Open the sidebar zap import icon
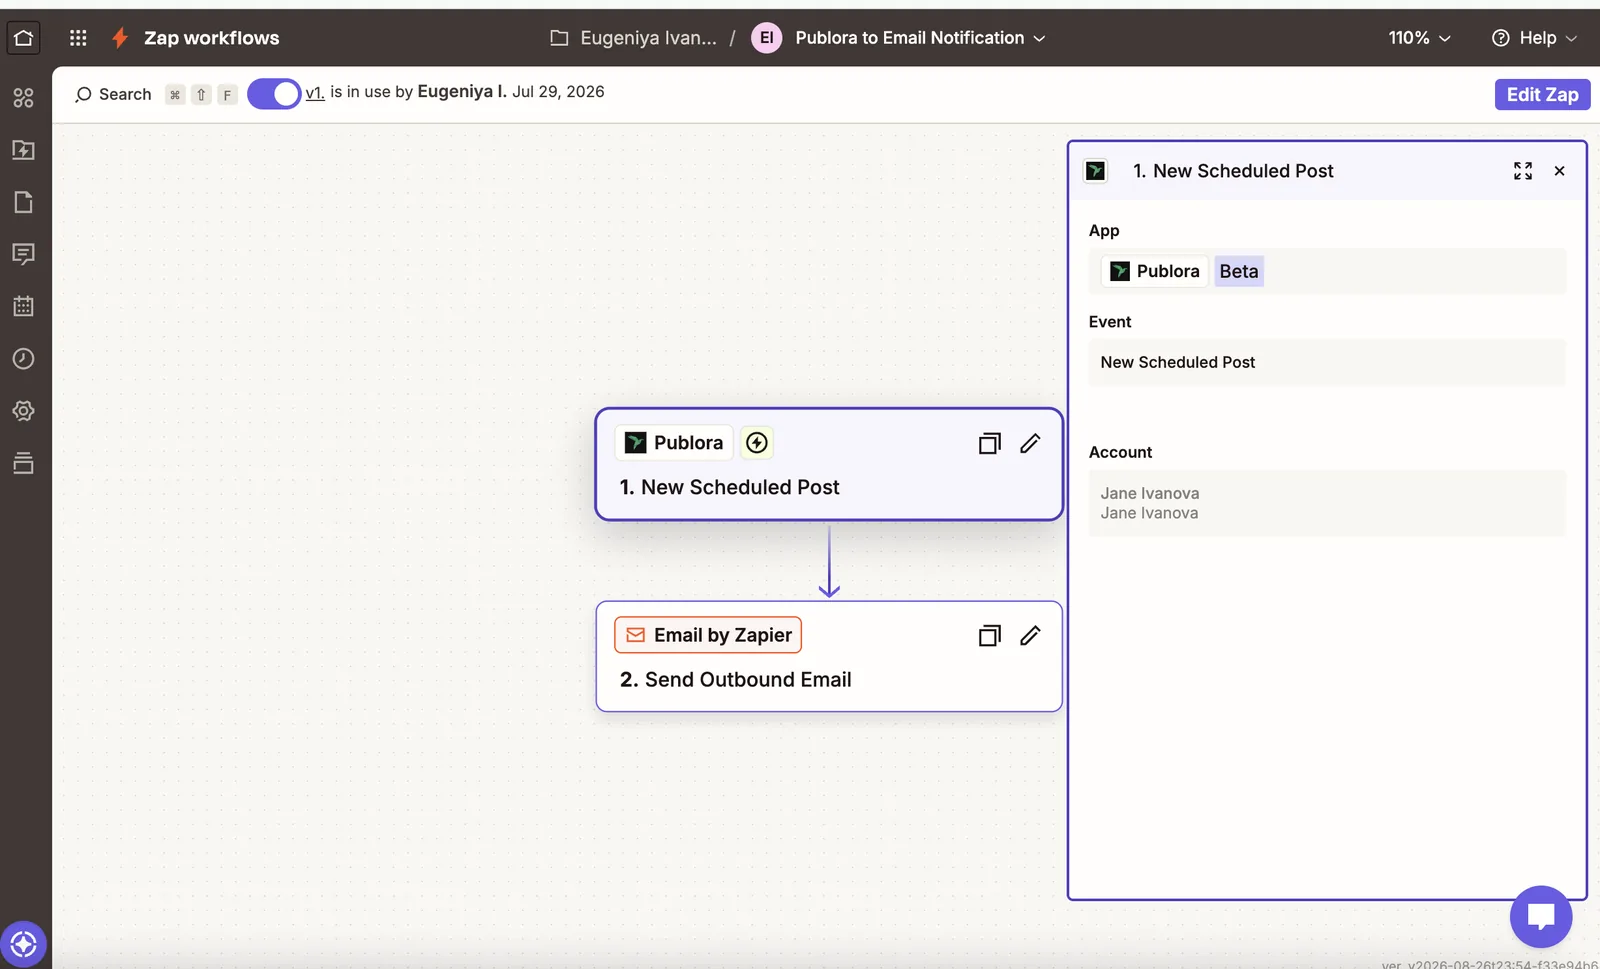The width and height of the screenshot is (1600, 969). click(23, 150)
